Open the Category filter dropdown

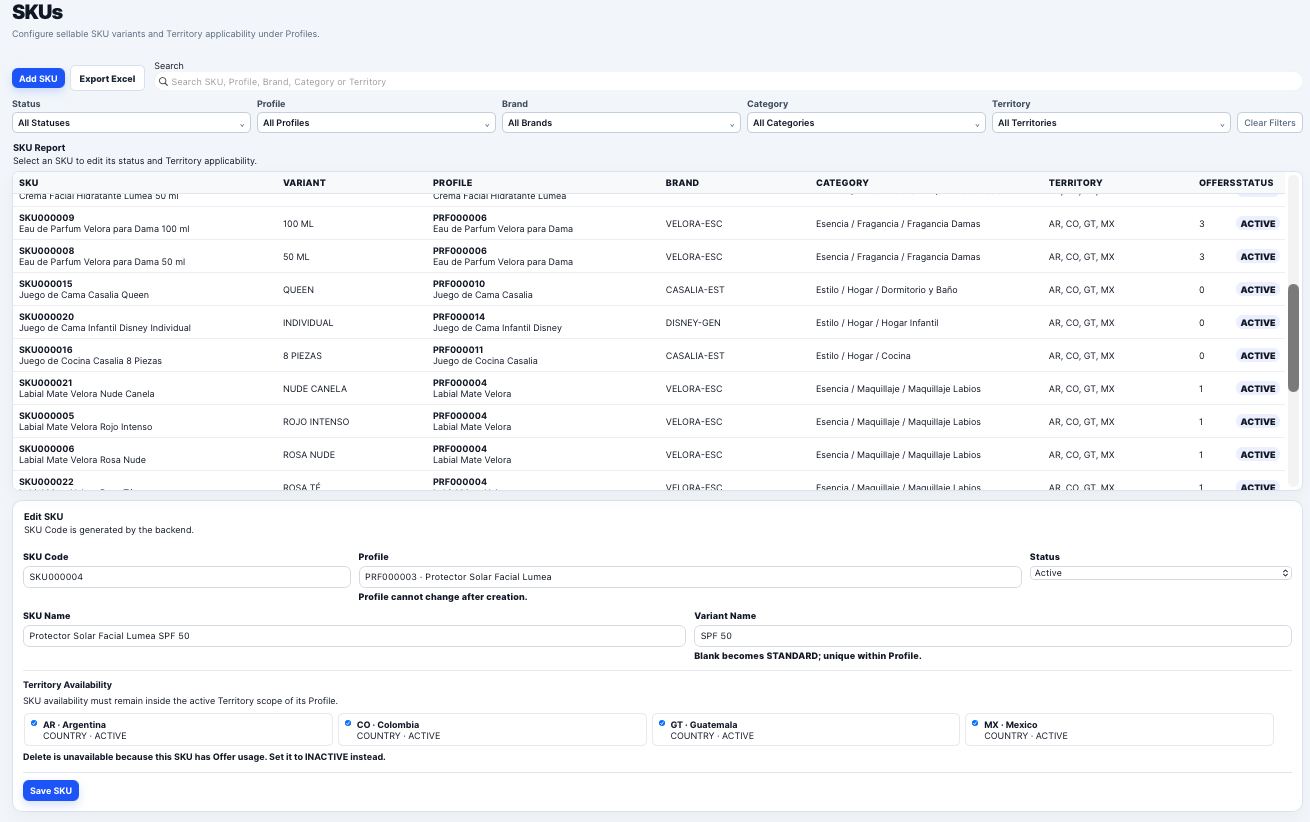(x=866, y=123)
